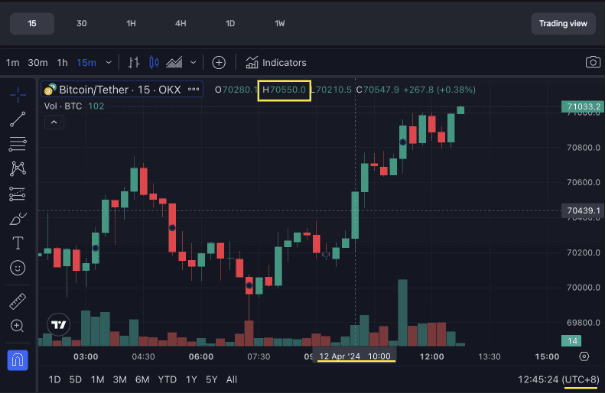Expand the chart style dropdown arrow
The width and height of the screenshot is (606, 393).
[193, 62]
